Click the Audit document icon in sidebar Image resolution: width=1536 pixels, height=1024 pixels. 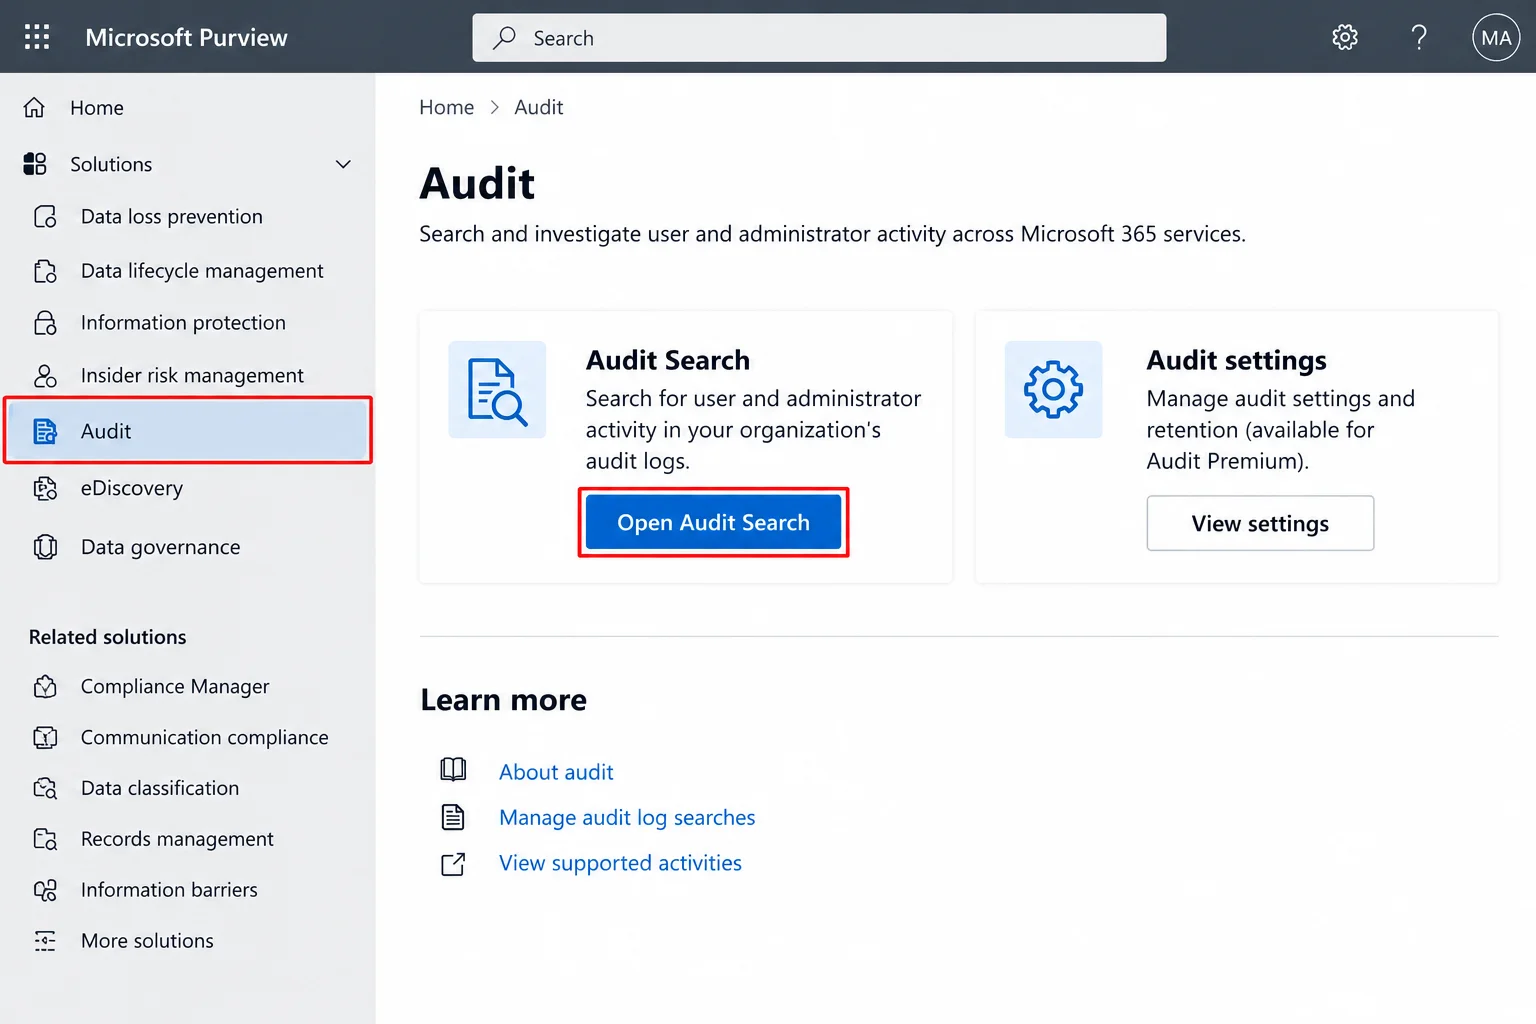(45, 431)
